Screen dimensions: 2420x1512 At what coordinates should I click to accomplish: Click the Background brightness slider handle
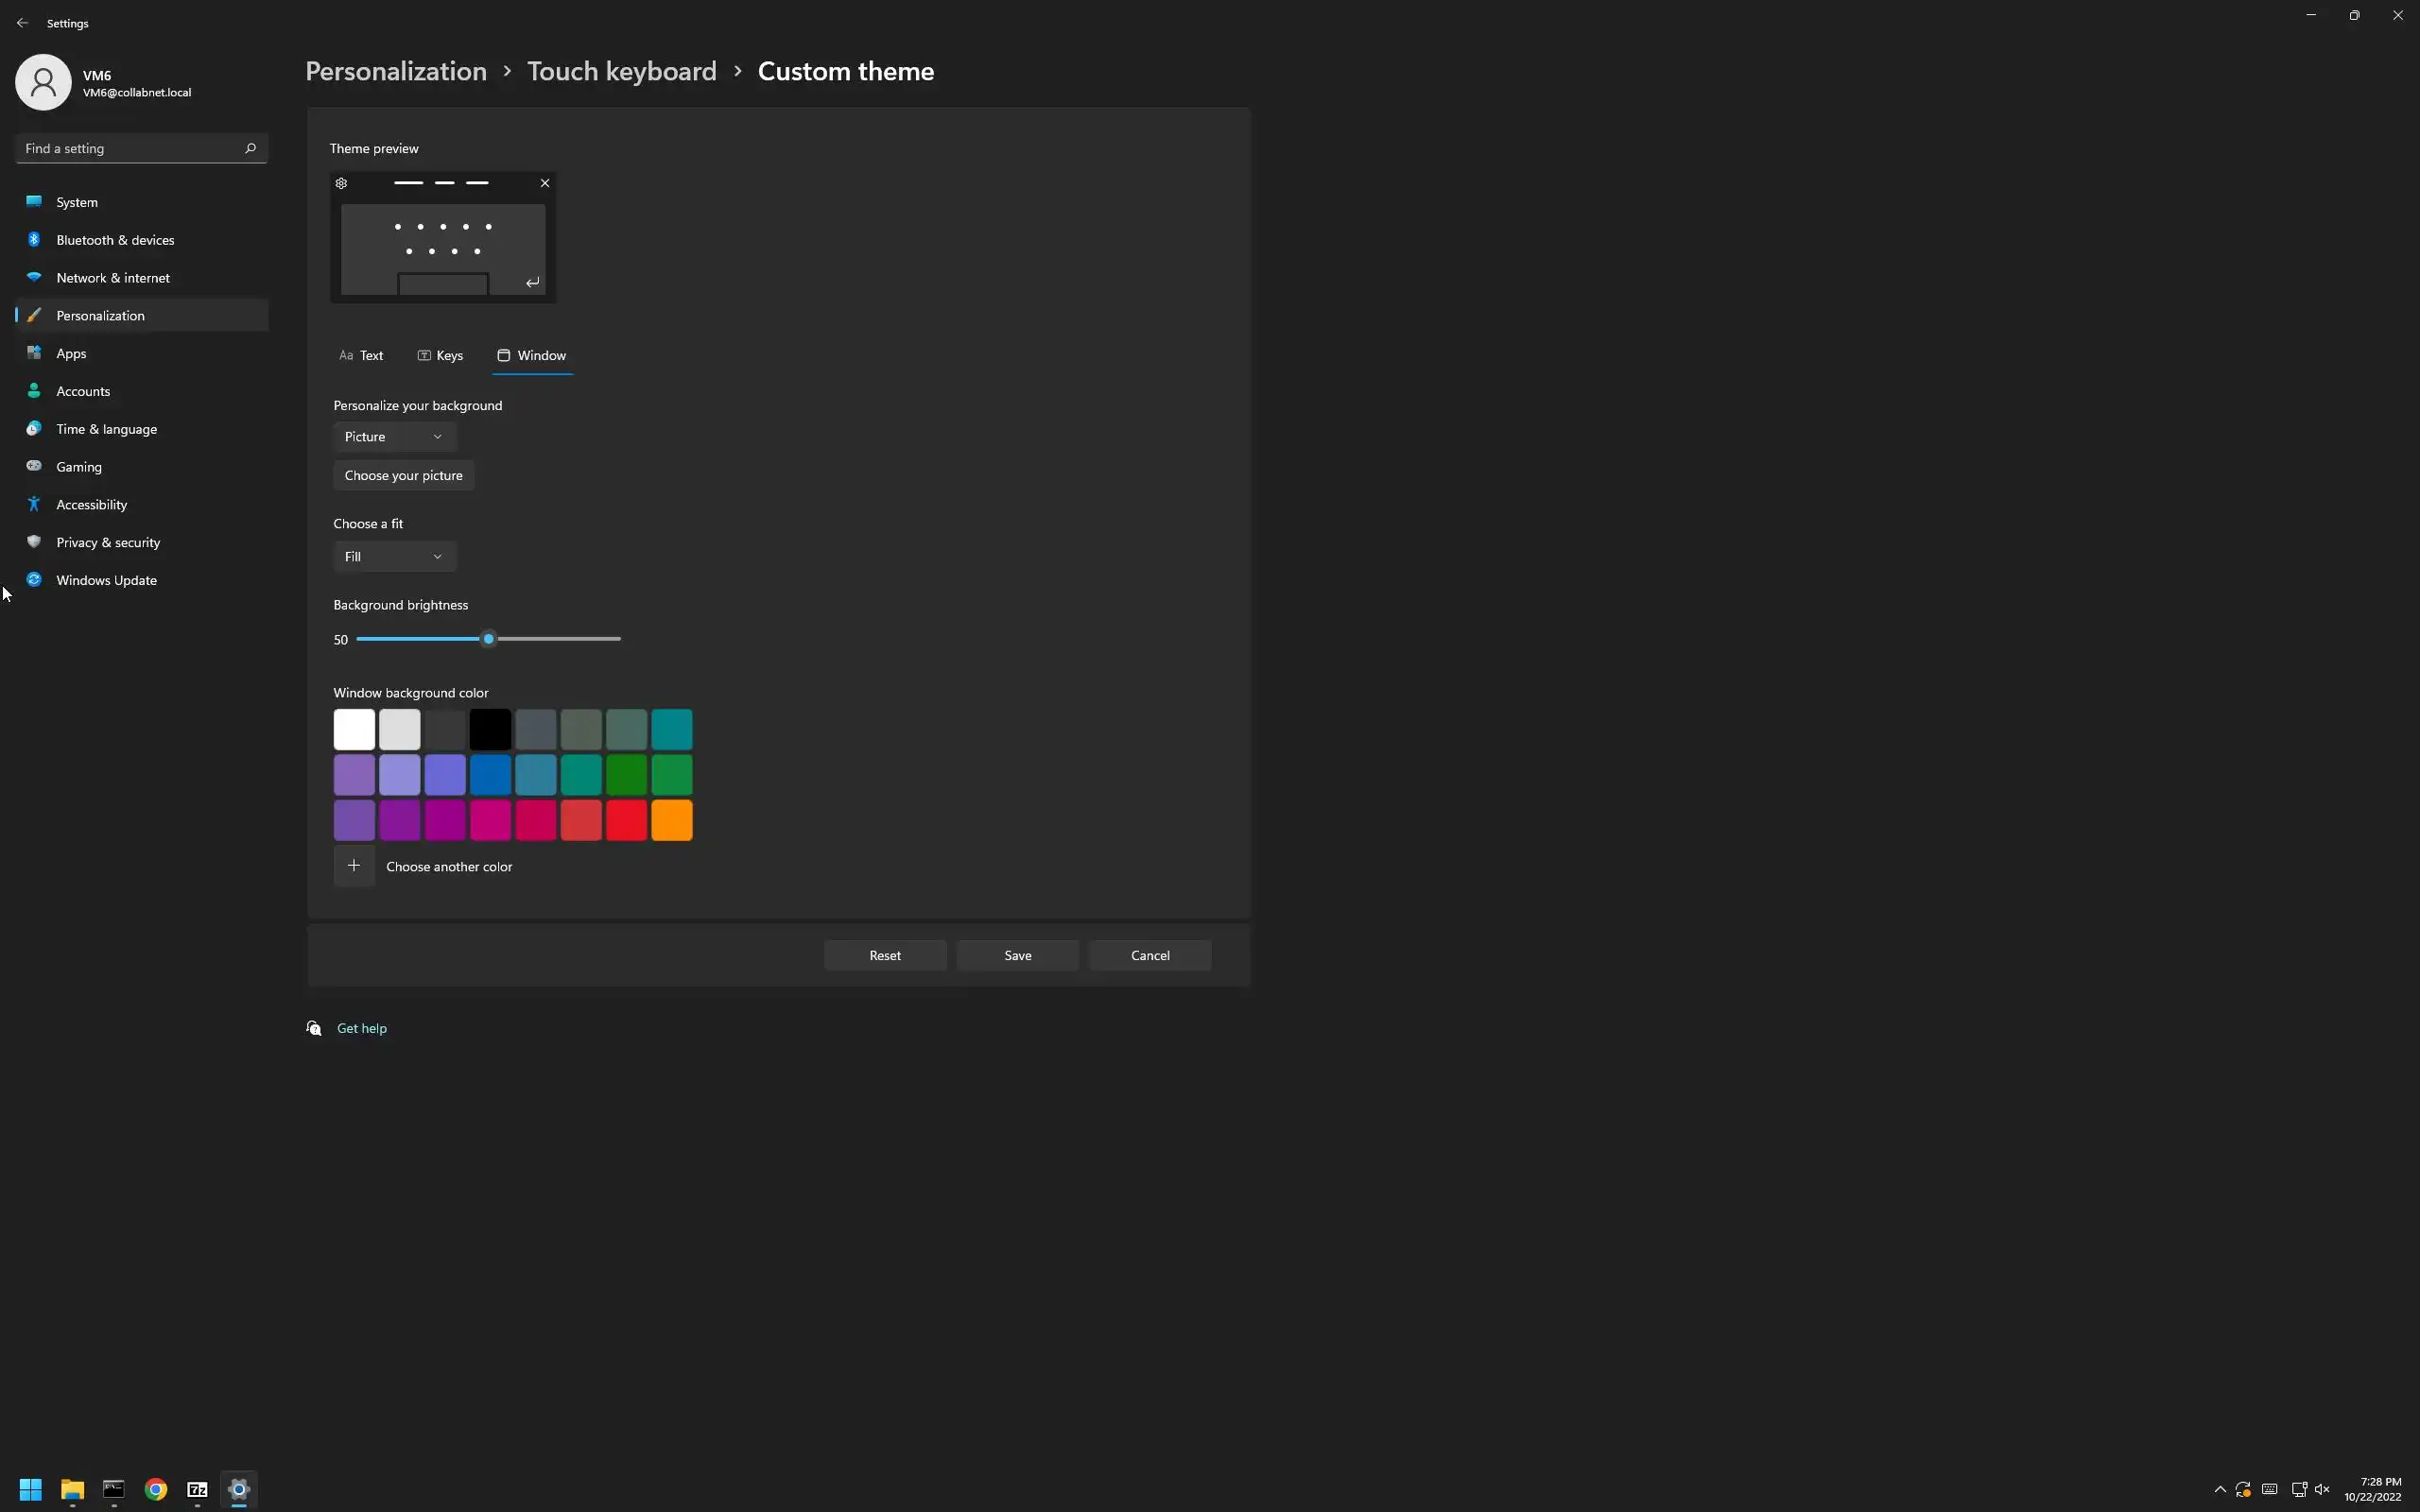point(488,639)
